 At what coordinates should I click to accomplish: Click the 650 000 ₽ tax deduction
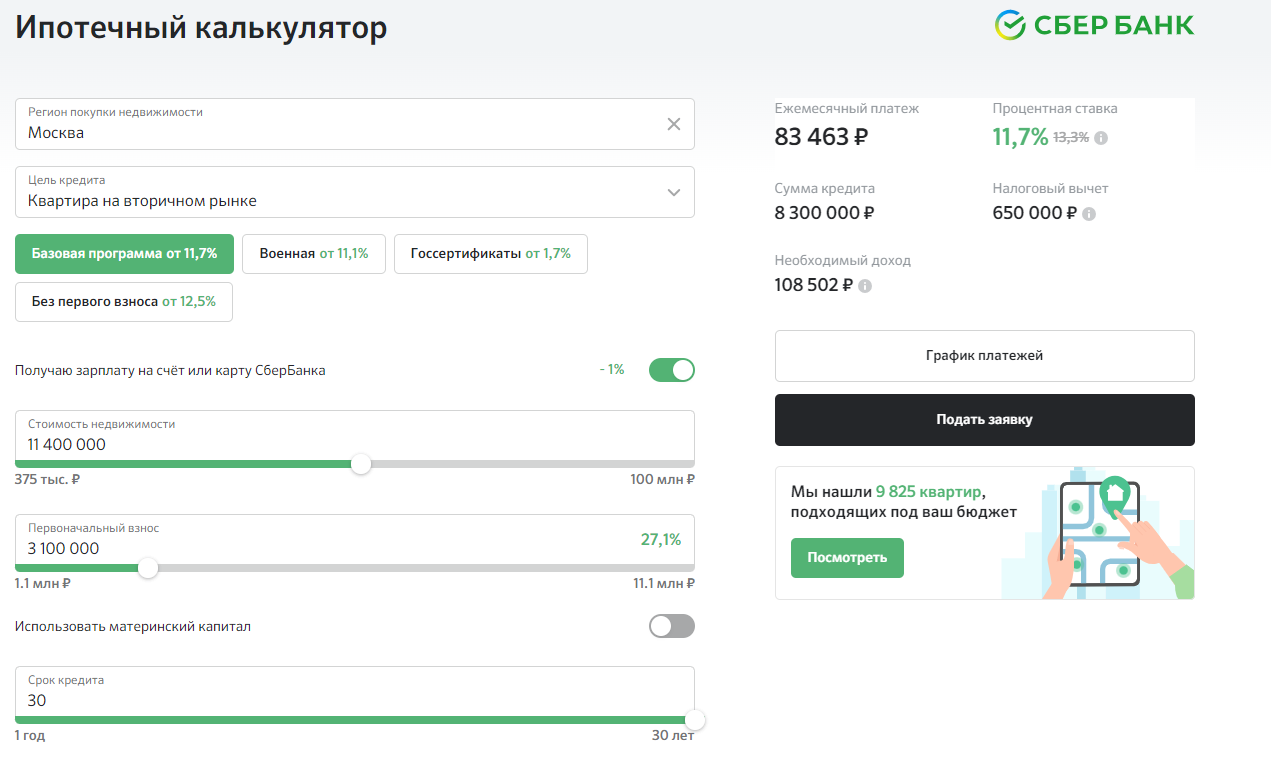[1035, 213]
